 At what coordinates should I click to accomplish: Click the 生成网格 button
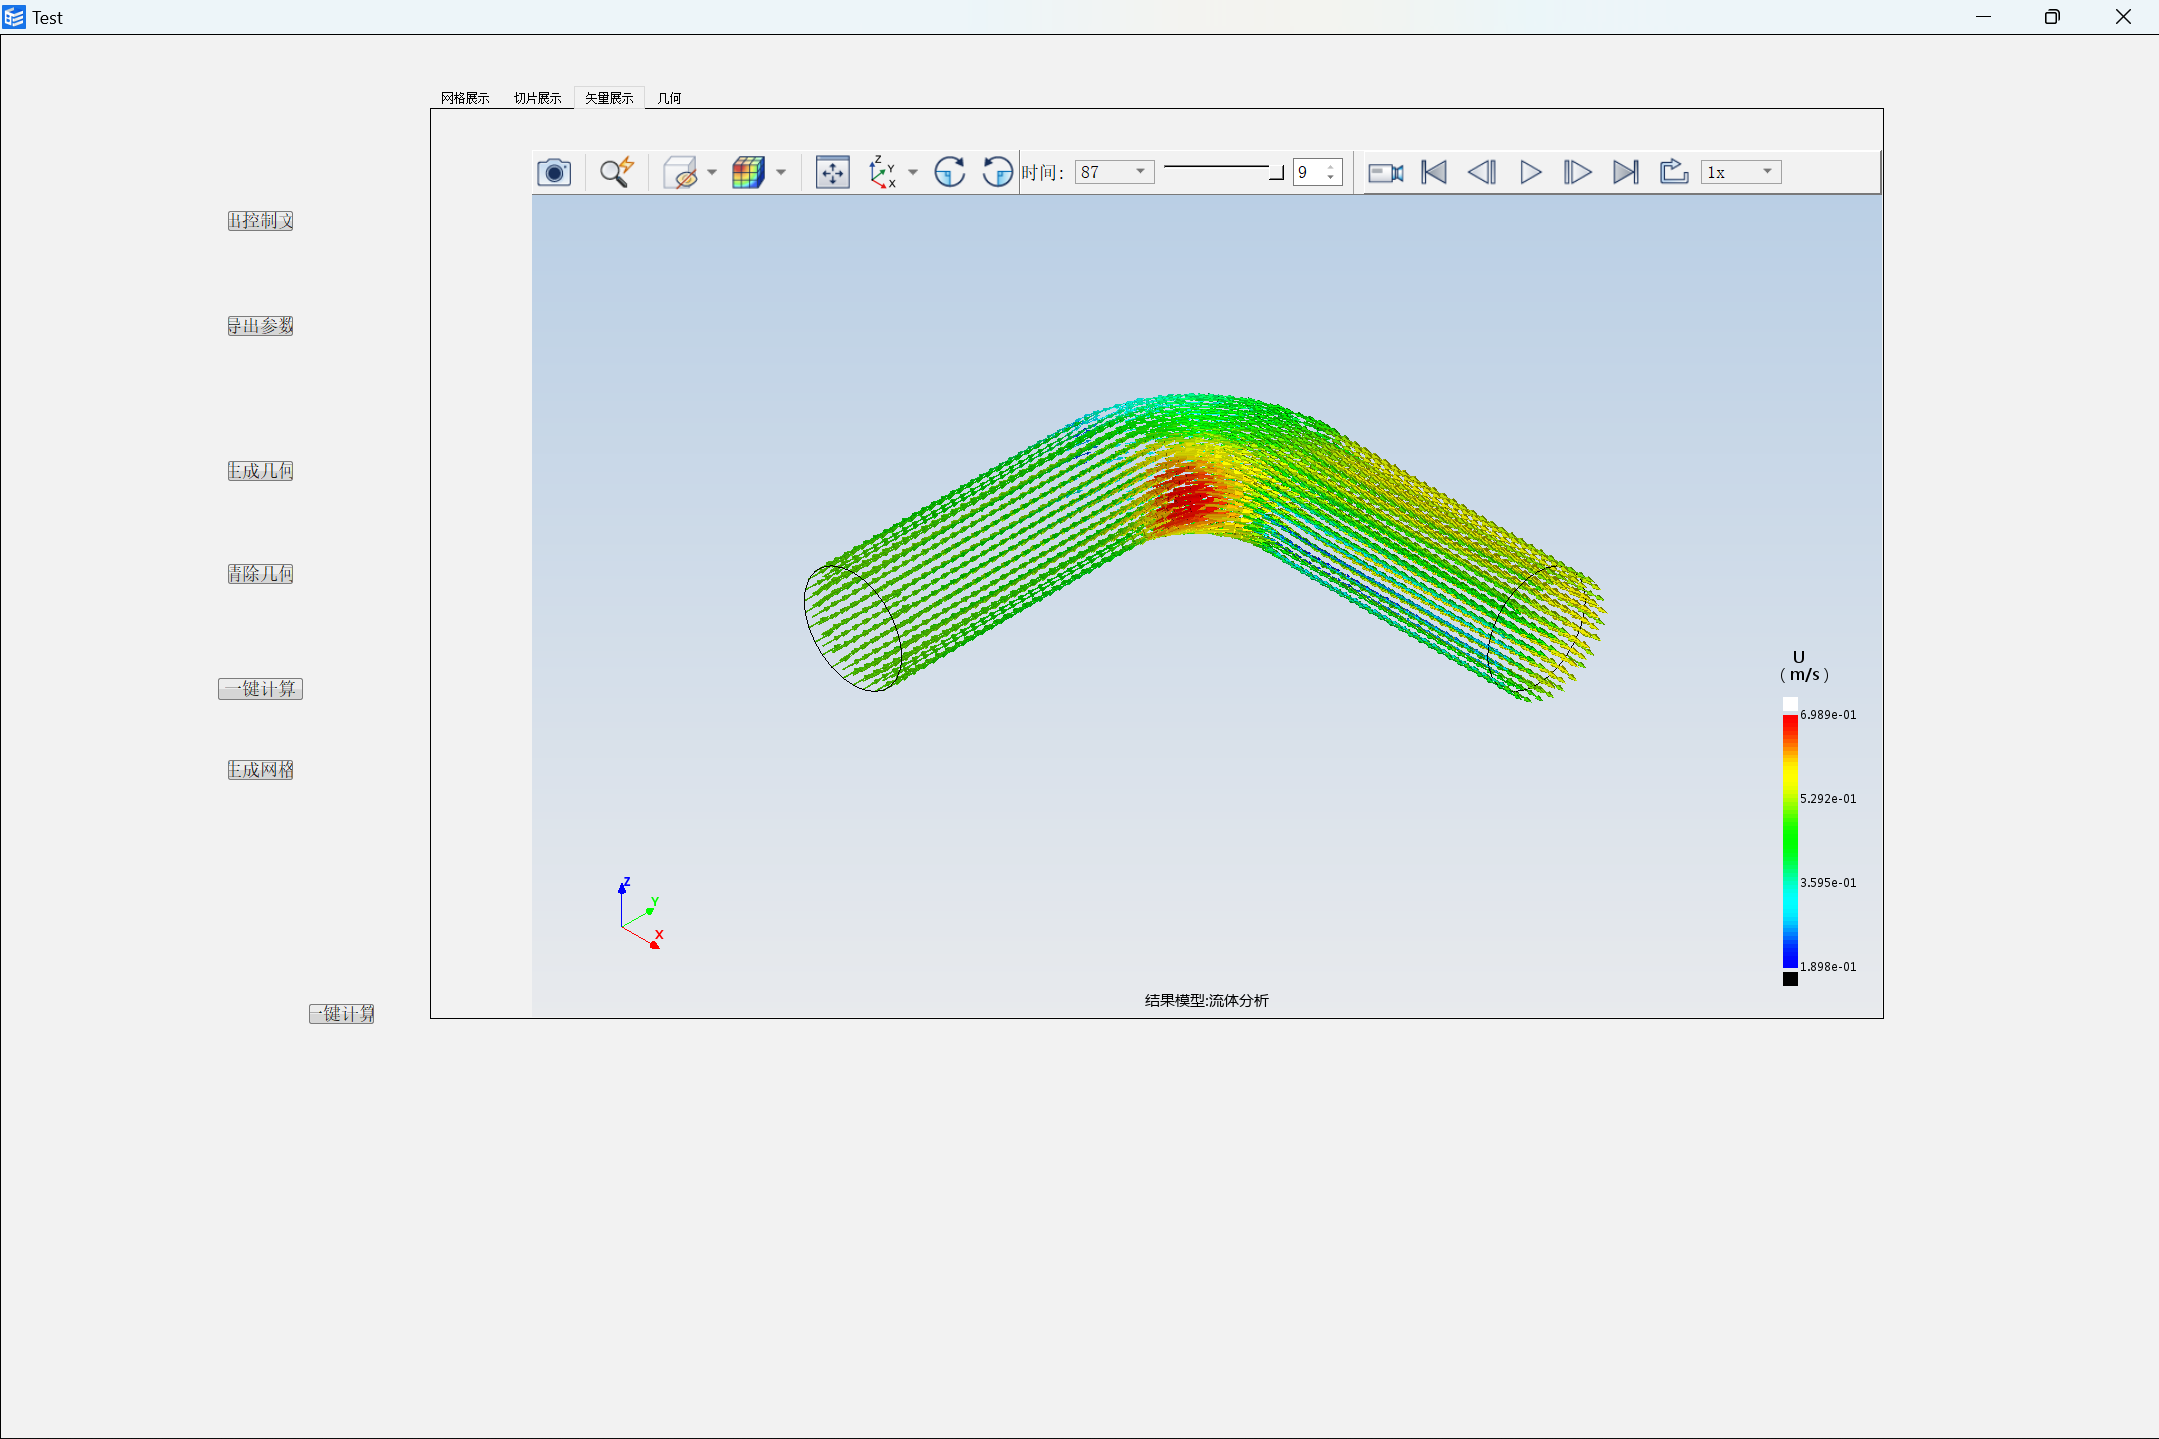click(260, 770)
